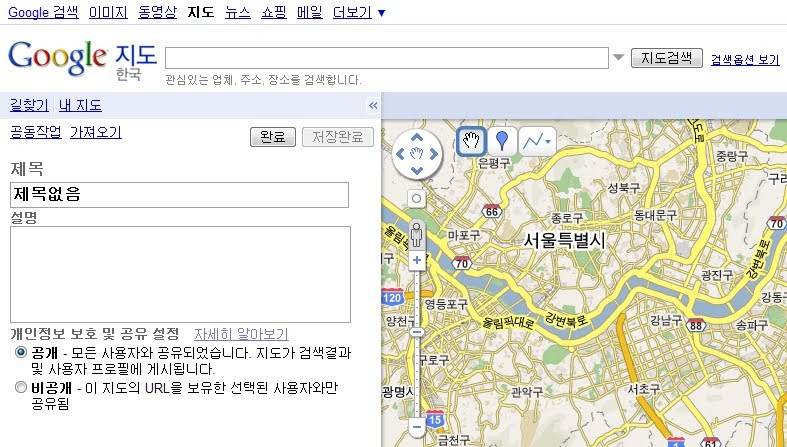Image resolution: width=787 pixels, height=447 pixels.
Task: Open 자세히 알아보기 link
Action: pos(241,334)
